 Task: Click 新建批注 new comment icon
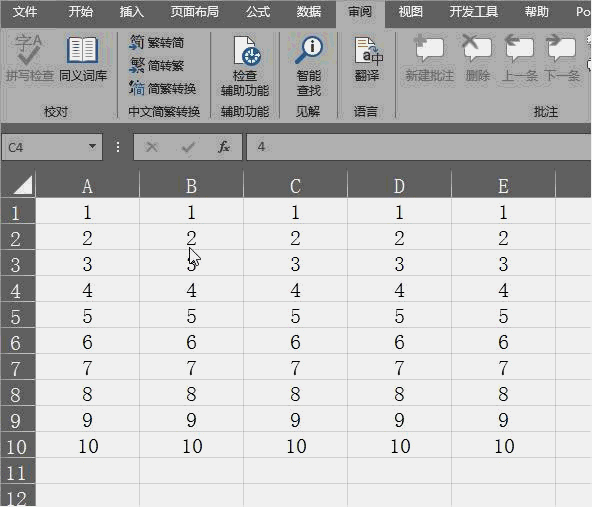pyautogui.click(x=429, y=48)
